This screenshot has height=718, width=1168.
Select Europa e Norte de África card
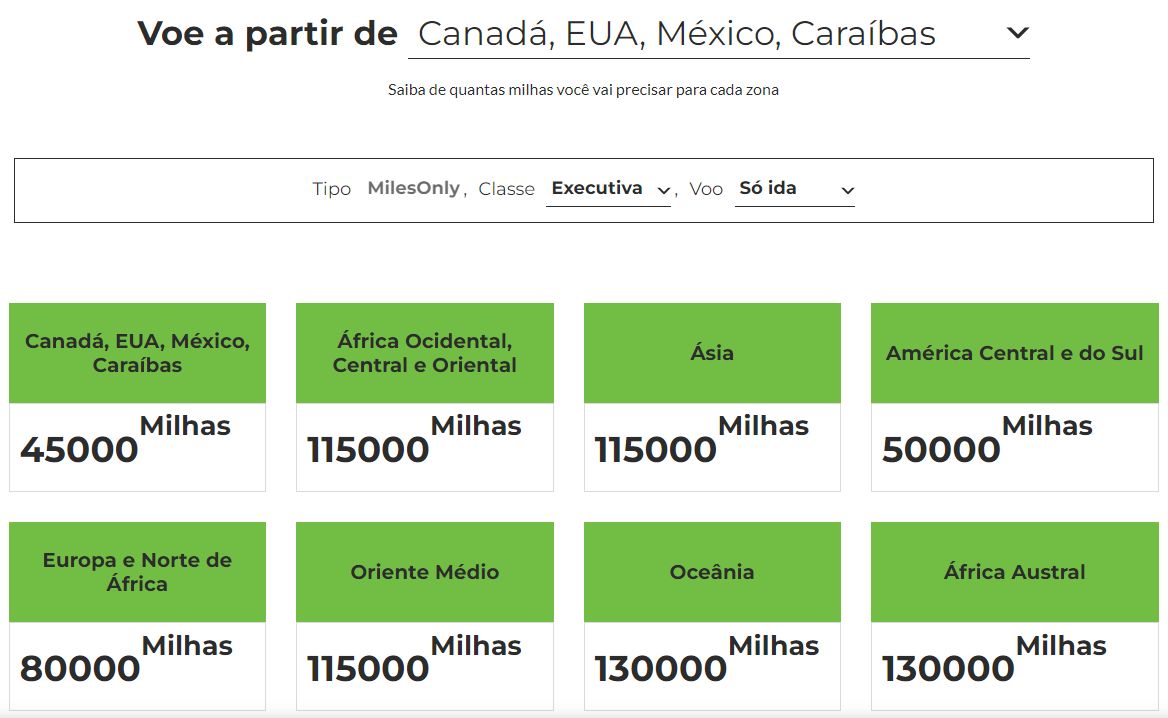pos(137,616)
